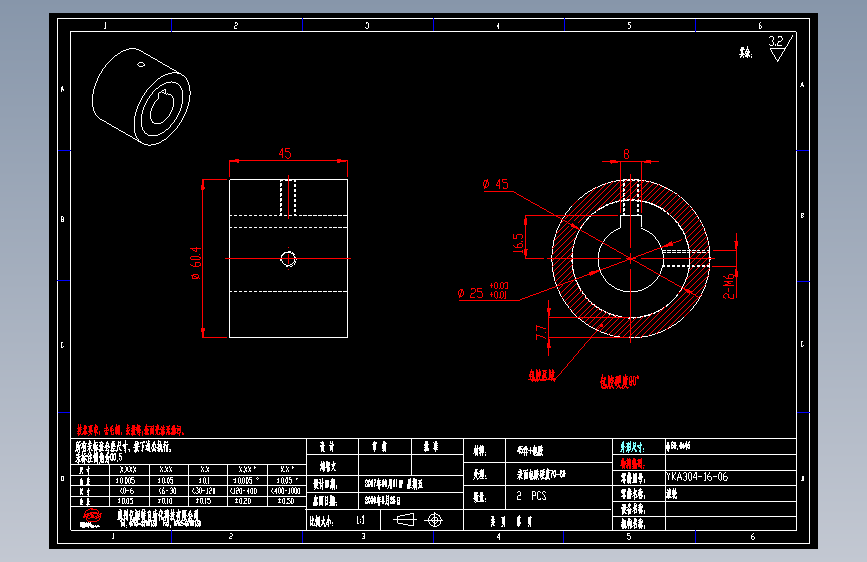
Task: Click the 8 keyway width dimension
Action: (626, 154)
